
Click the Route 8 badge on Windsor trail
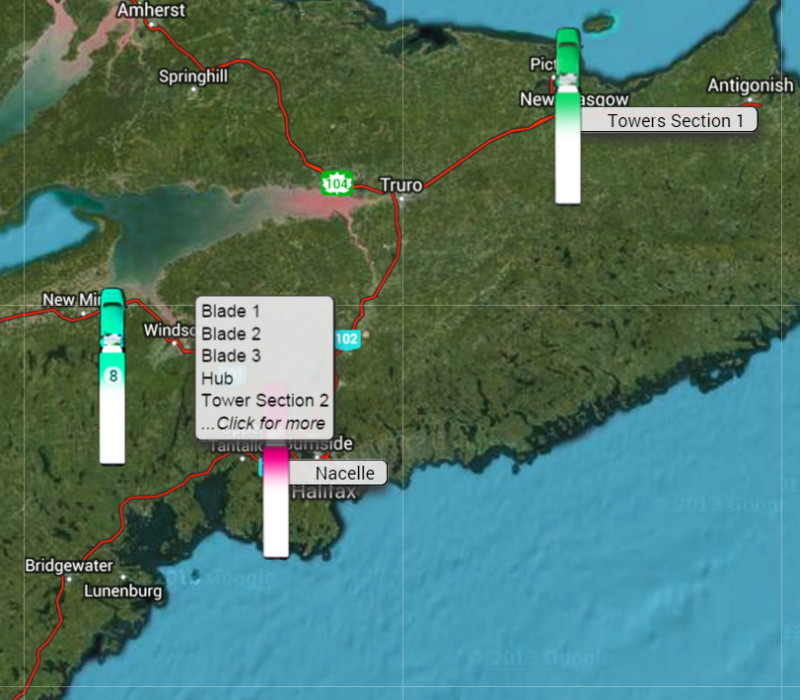(x=113, y=376)
